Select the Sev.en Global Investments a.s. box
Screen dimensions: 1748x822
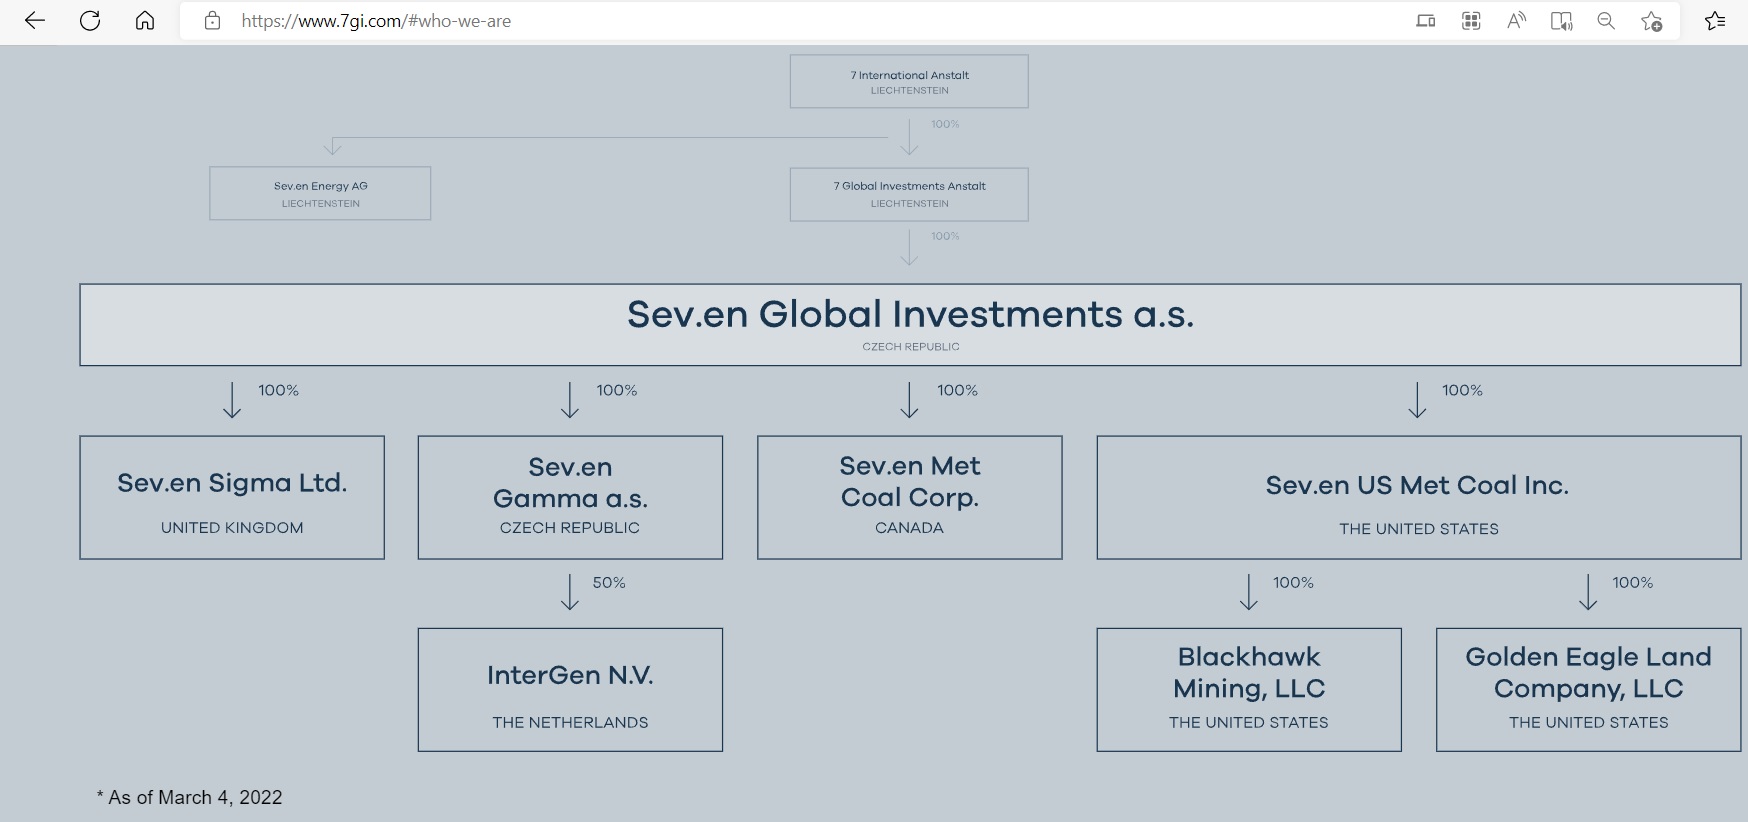point(910,325)
